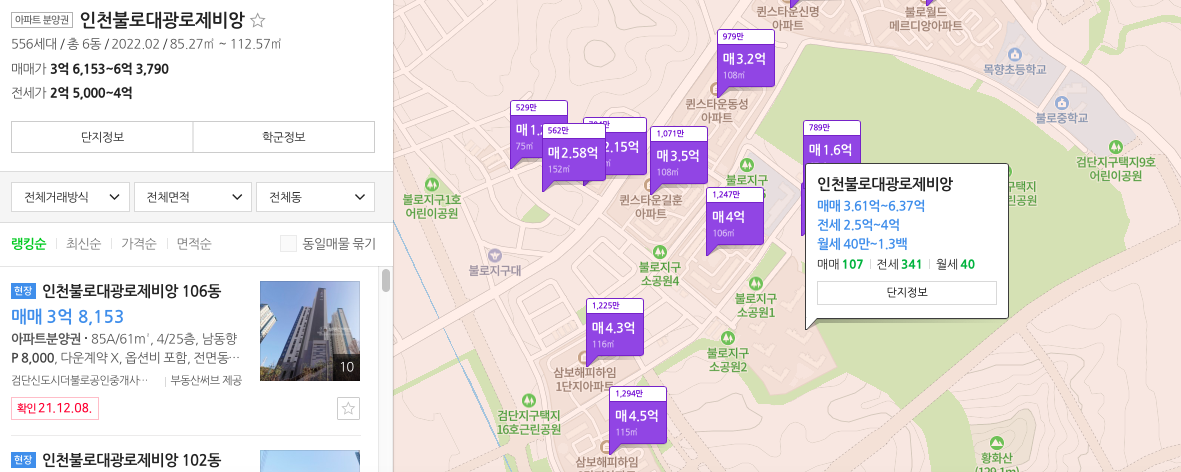This screenshot has width=1181, height=472.
Task: Expand the 전체면적 dropdown
Action: point(193,197)
